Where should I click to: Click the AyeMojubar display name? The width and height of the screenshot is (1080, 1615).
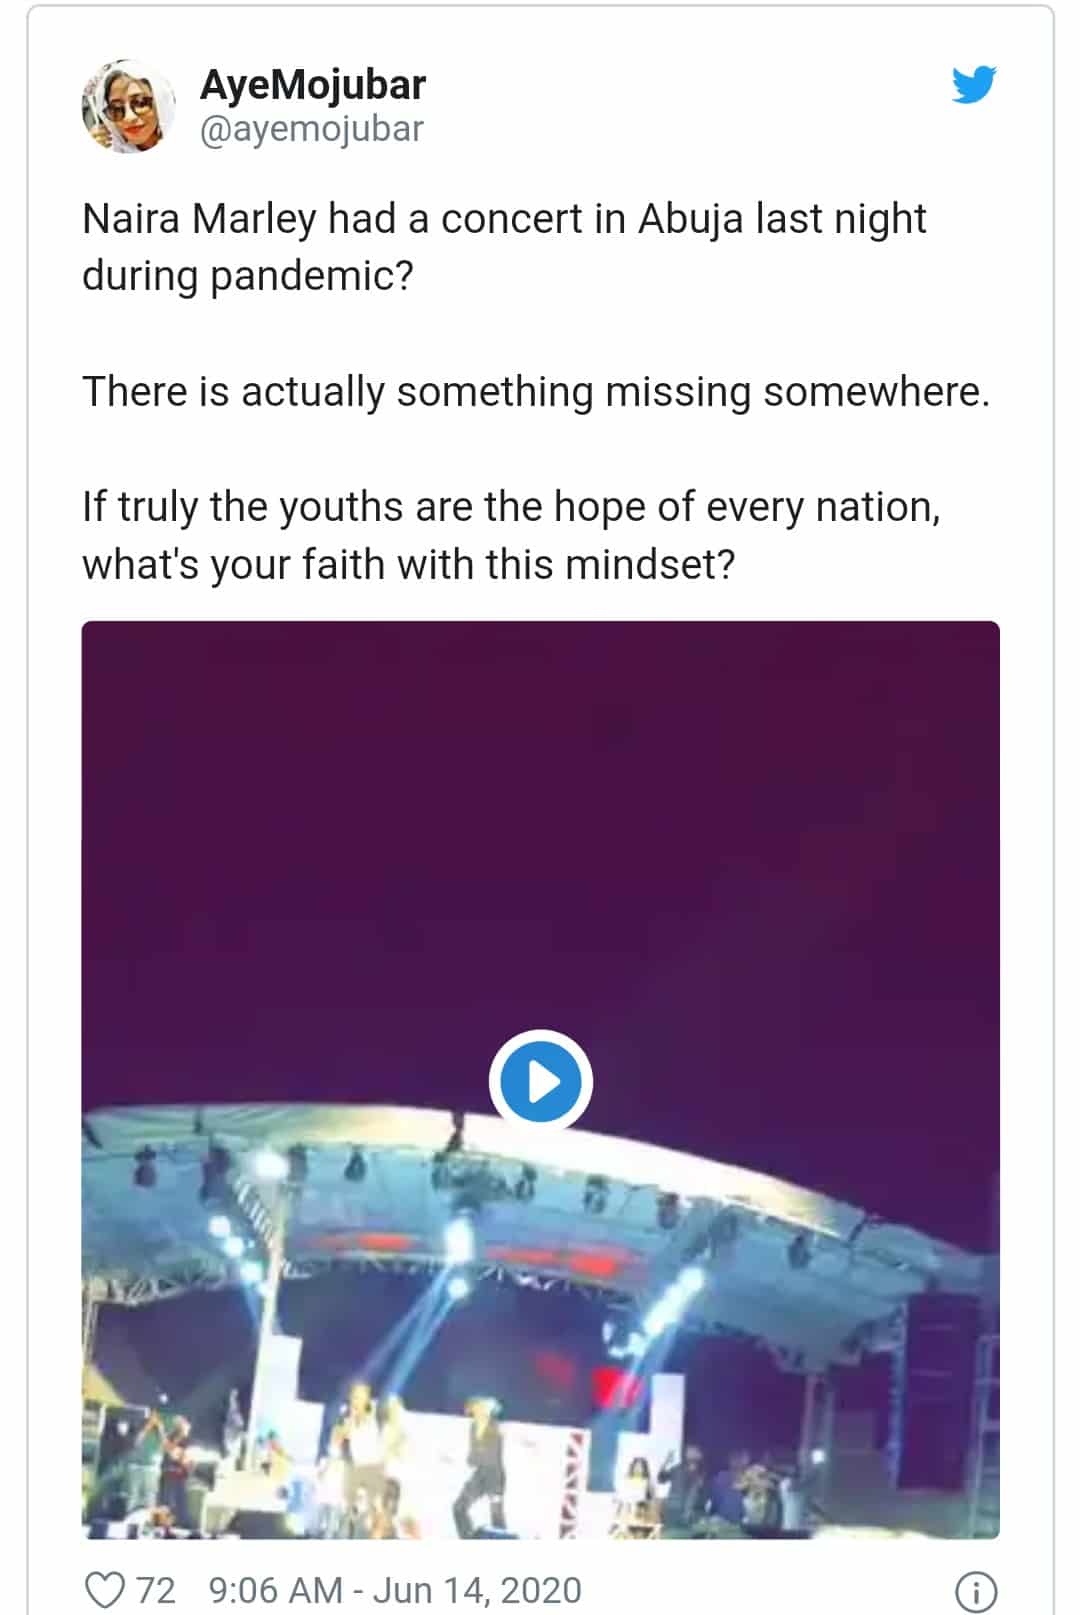point(313,85)
